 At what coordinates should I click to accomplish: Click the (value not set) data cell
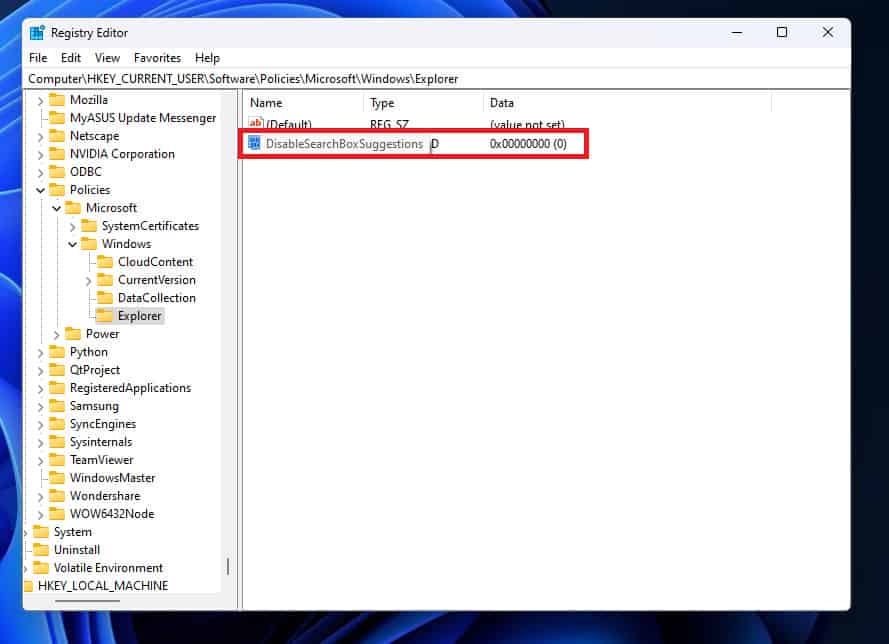pyautogui.click(x=527, y=125)
